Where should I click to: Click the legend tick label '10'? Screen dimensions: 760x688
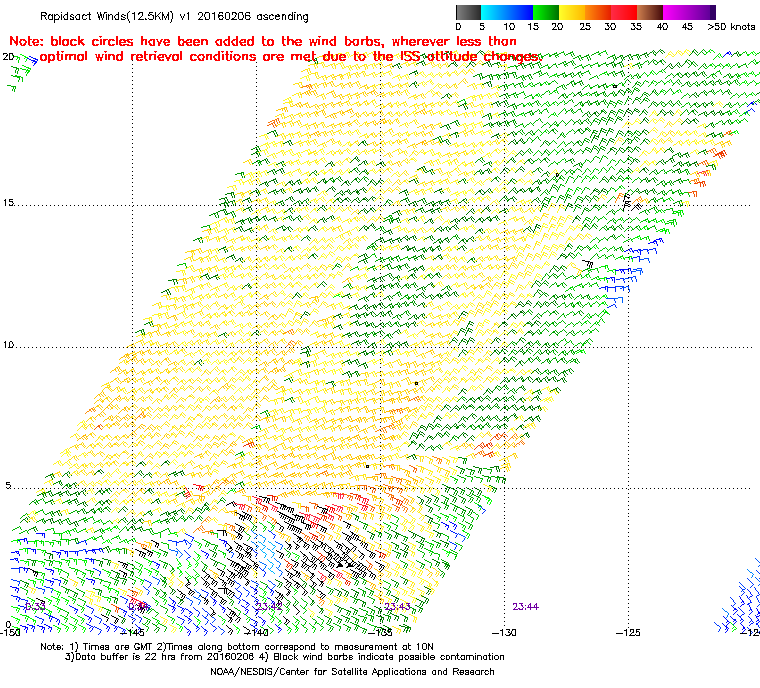point(509,27)
